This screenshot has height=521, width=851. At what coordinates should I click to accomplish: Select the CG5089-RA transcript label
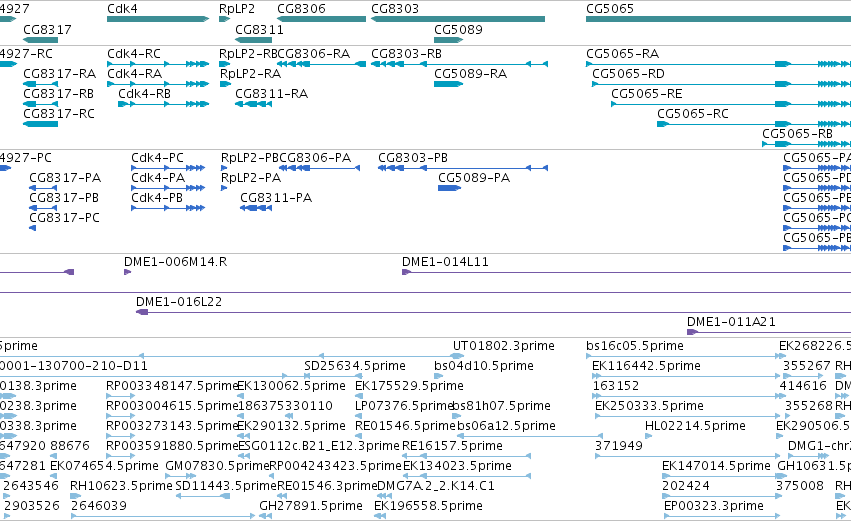click(471, 74)
